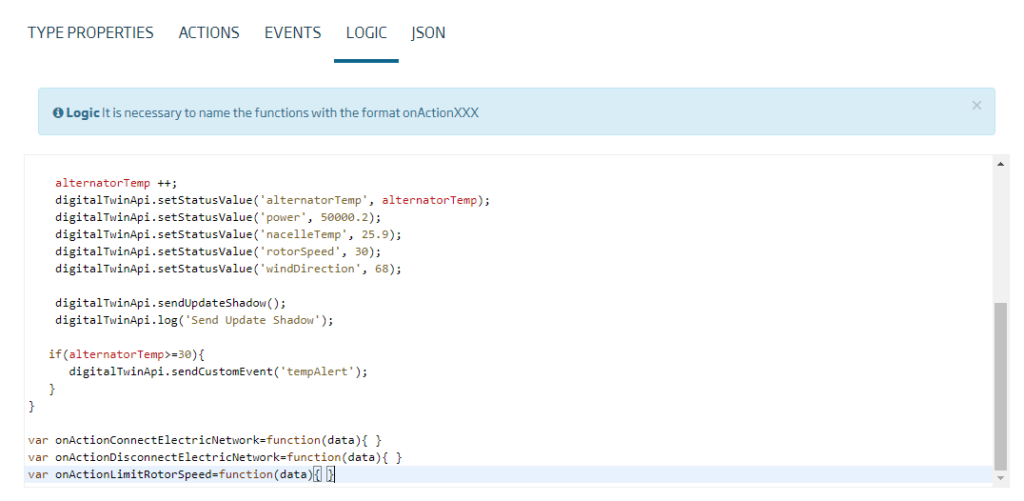
Task: Go to the EVENTS tab
Action: coord(293,33)
